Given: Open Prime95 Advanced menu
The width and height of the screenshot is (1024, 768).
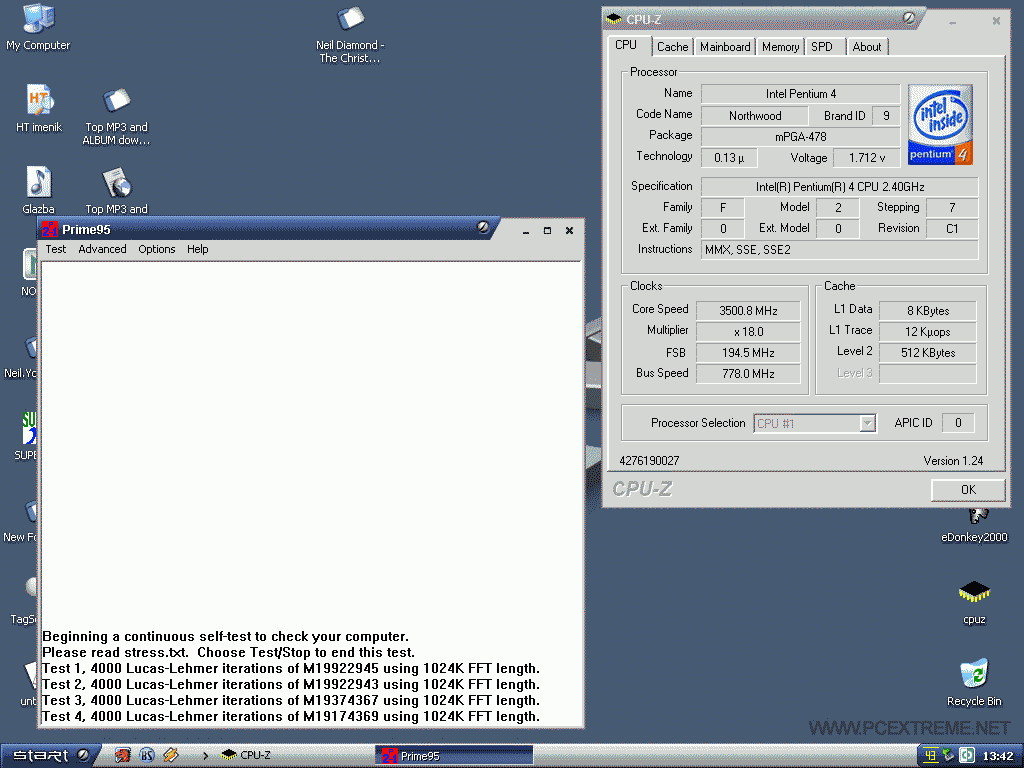Looking at the screenshot, I should click(102, 249).
